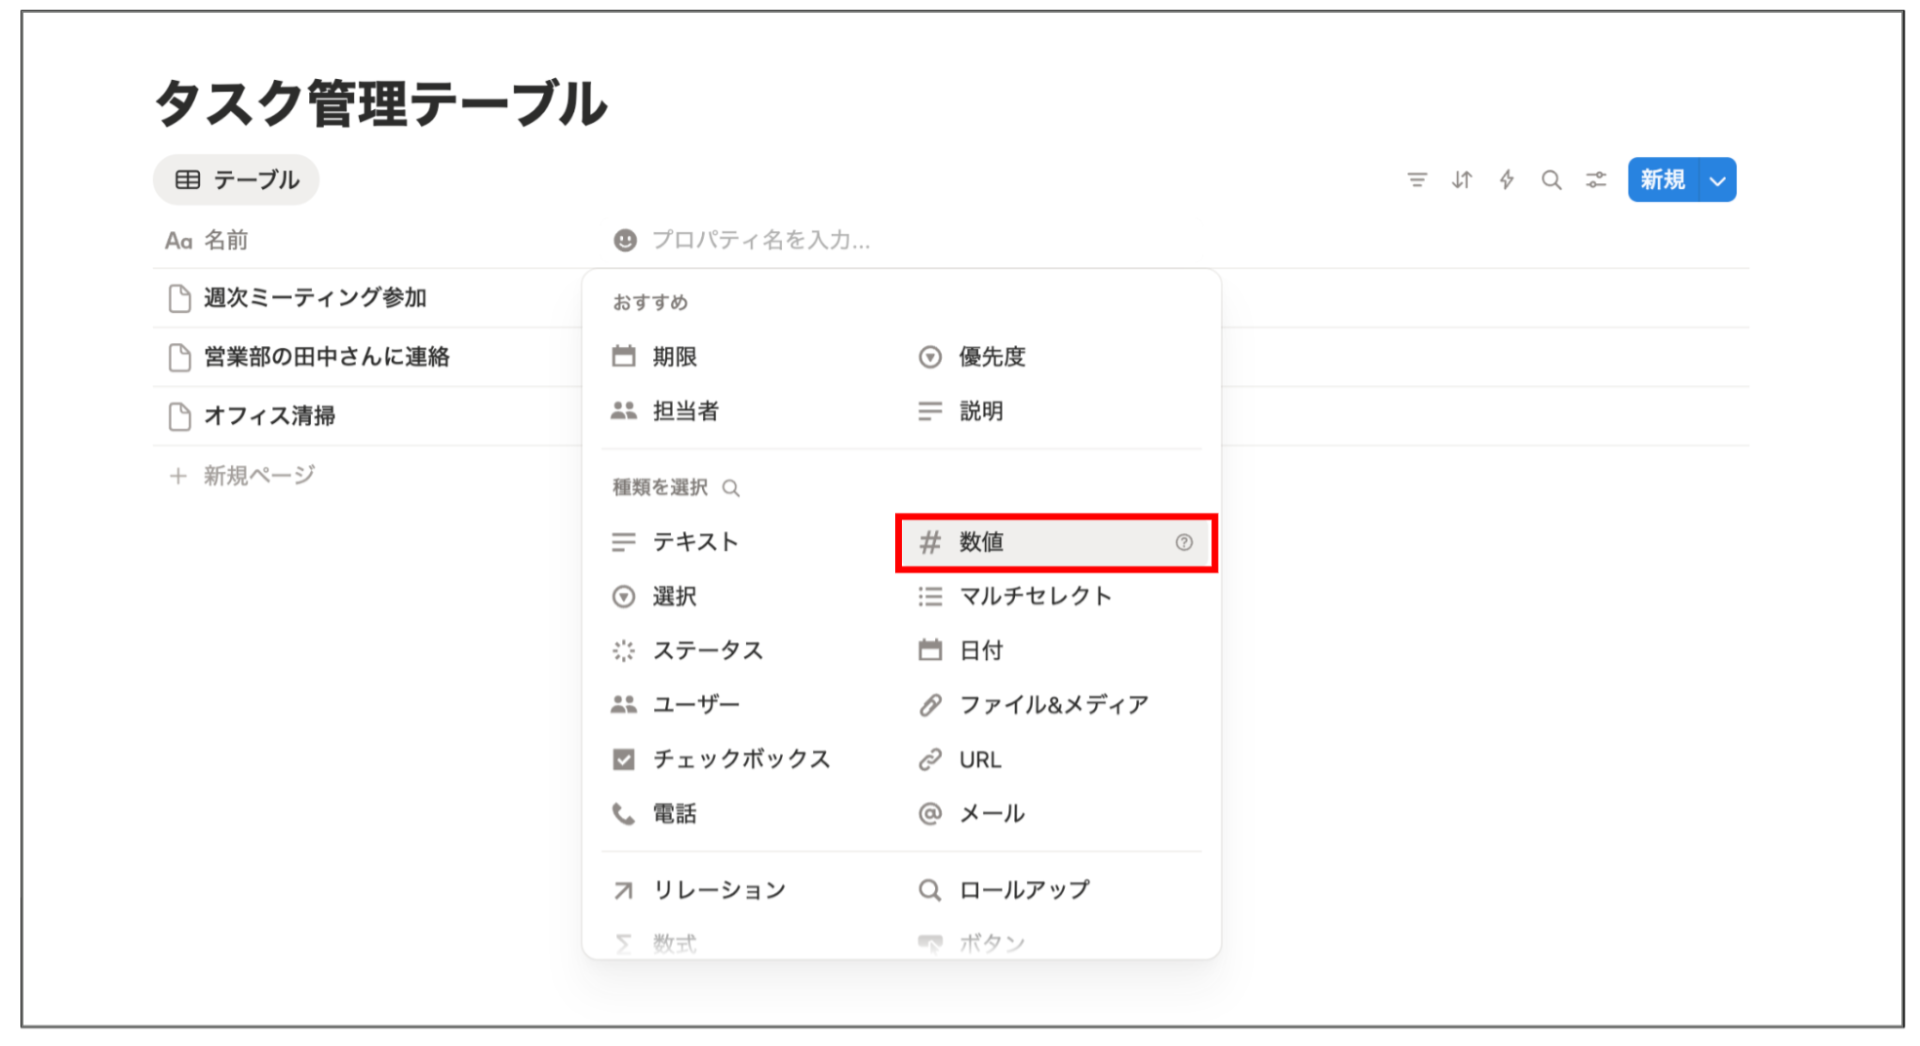Click 新規ページ to add row
Viewport: 1920px width, 1046px height.
[x=242, y=476]
